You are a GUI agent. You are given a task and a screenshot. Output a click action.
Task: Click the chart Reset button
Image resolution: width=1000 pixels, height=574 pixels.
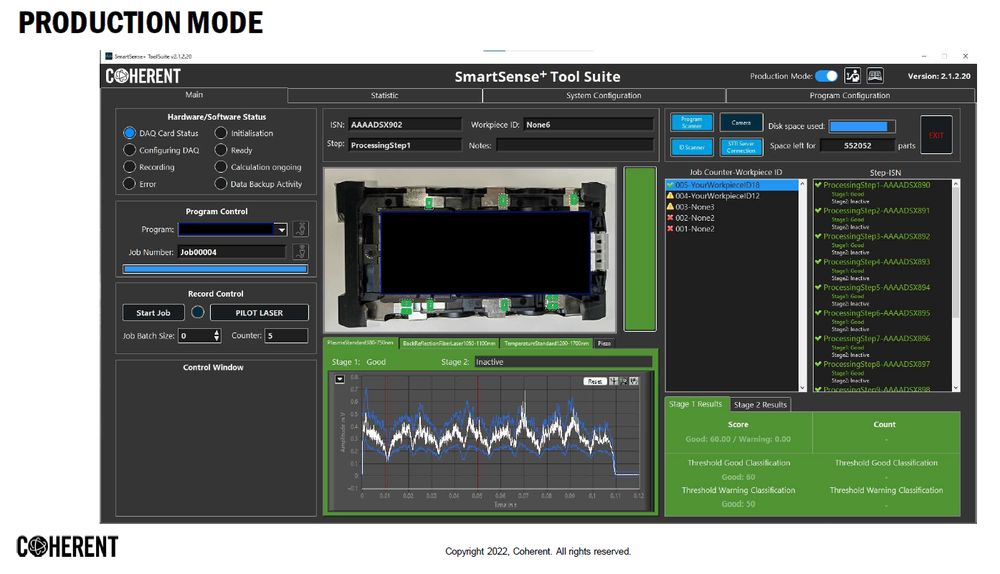point(594,381)
